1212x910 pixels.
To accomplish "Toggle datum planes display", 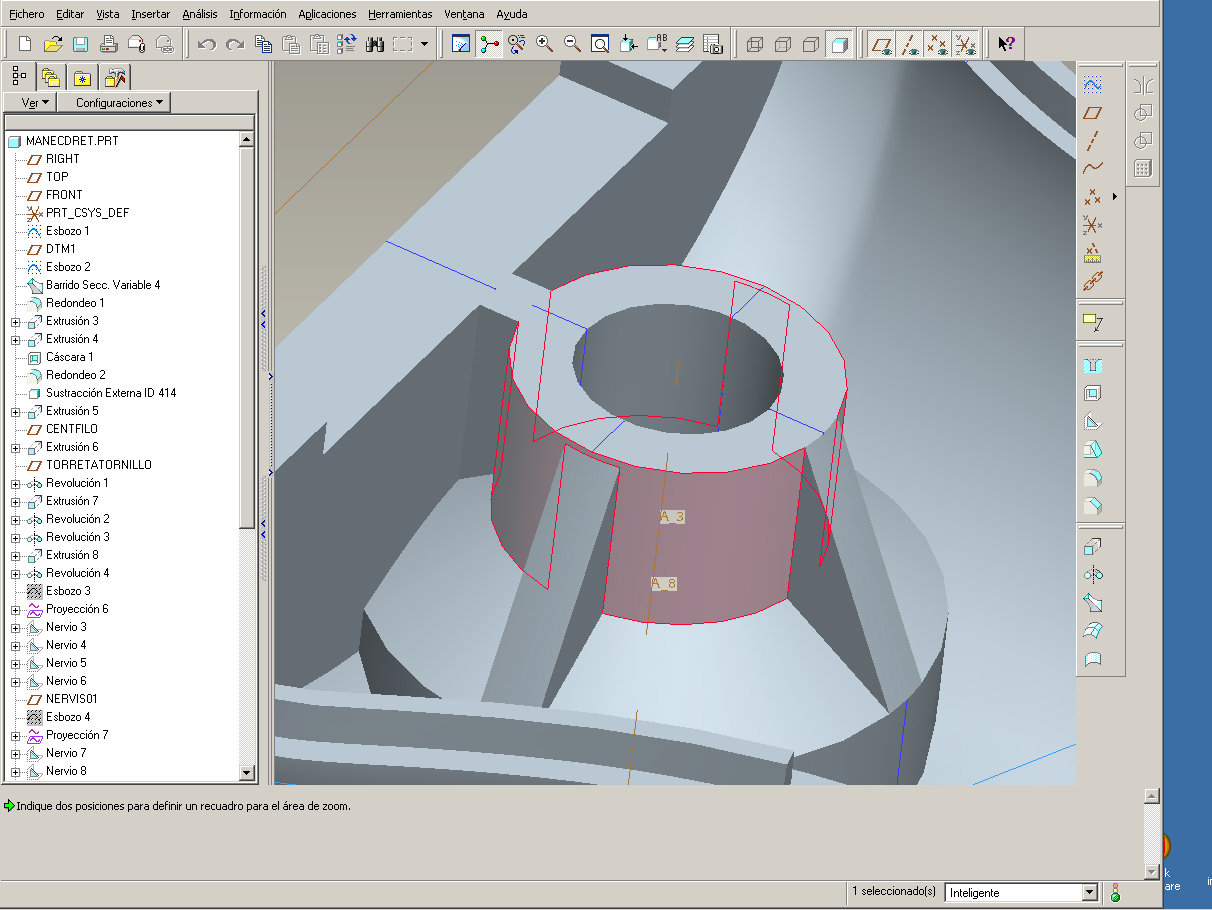I will (x=881, y=44).
